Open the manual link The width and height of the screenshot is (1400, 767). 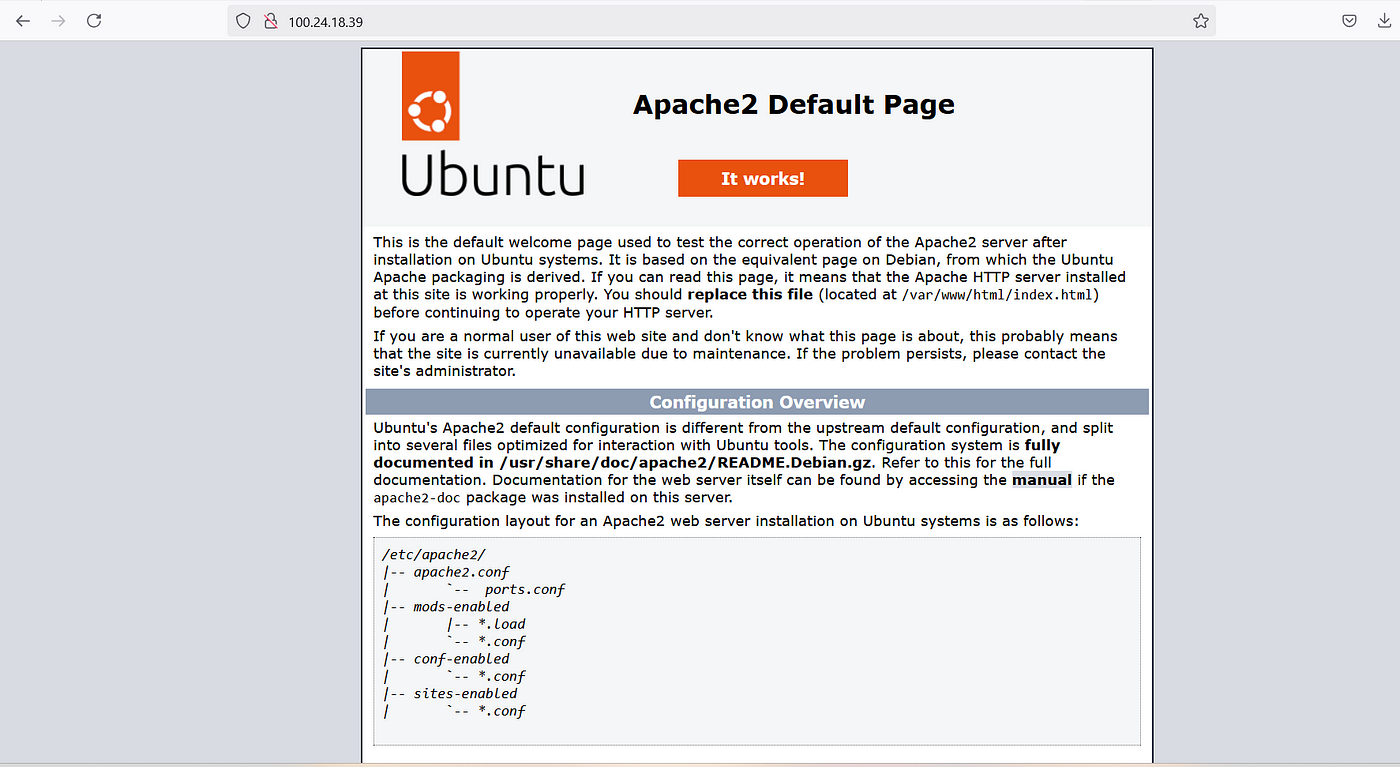(x=1041, y=480)
